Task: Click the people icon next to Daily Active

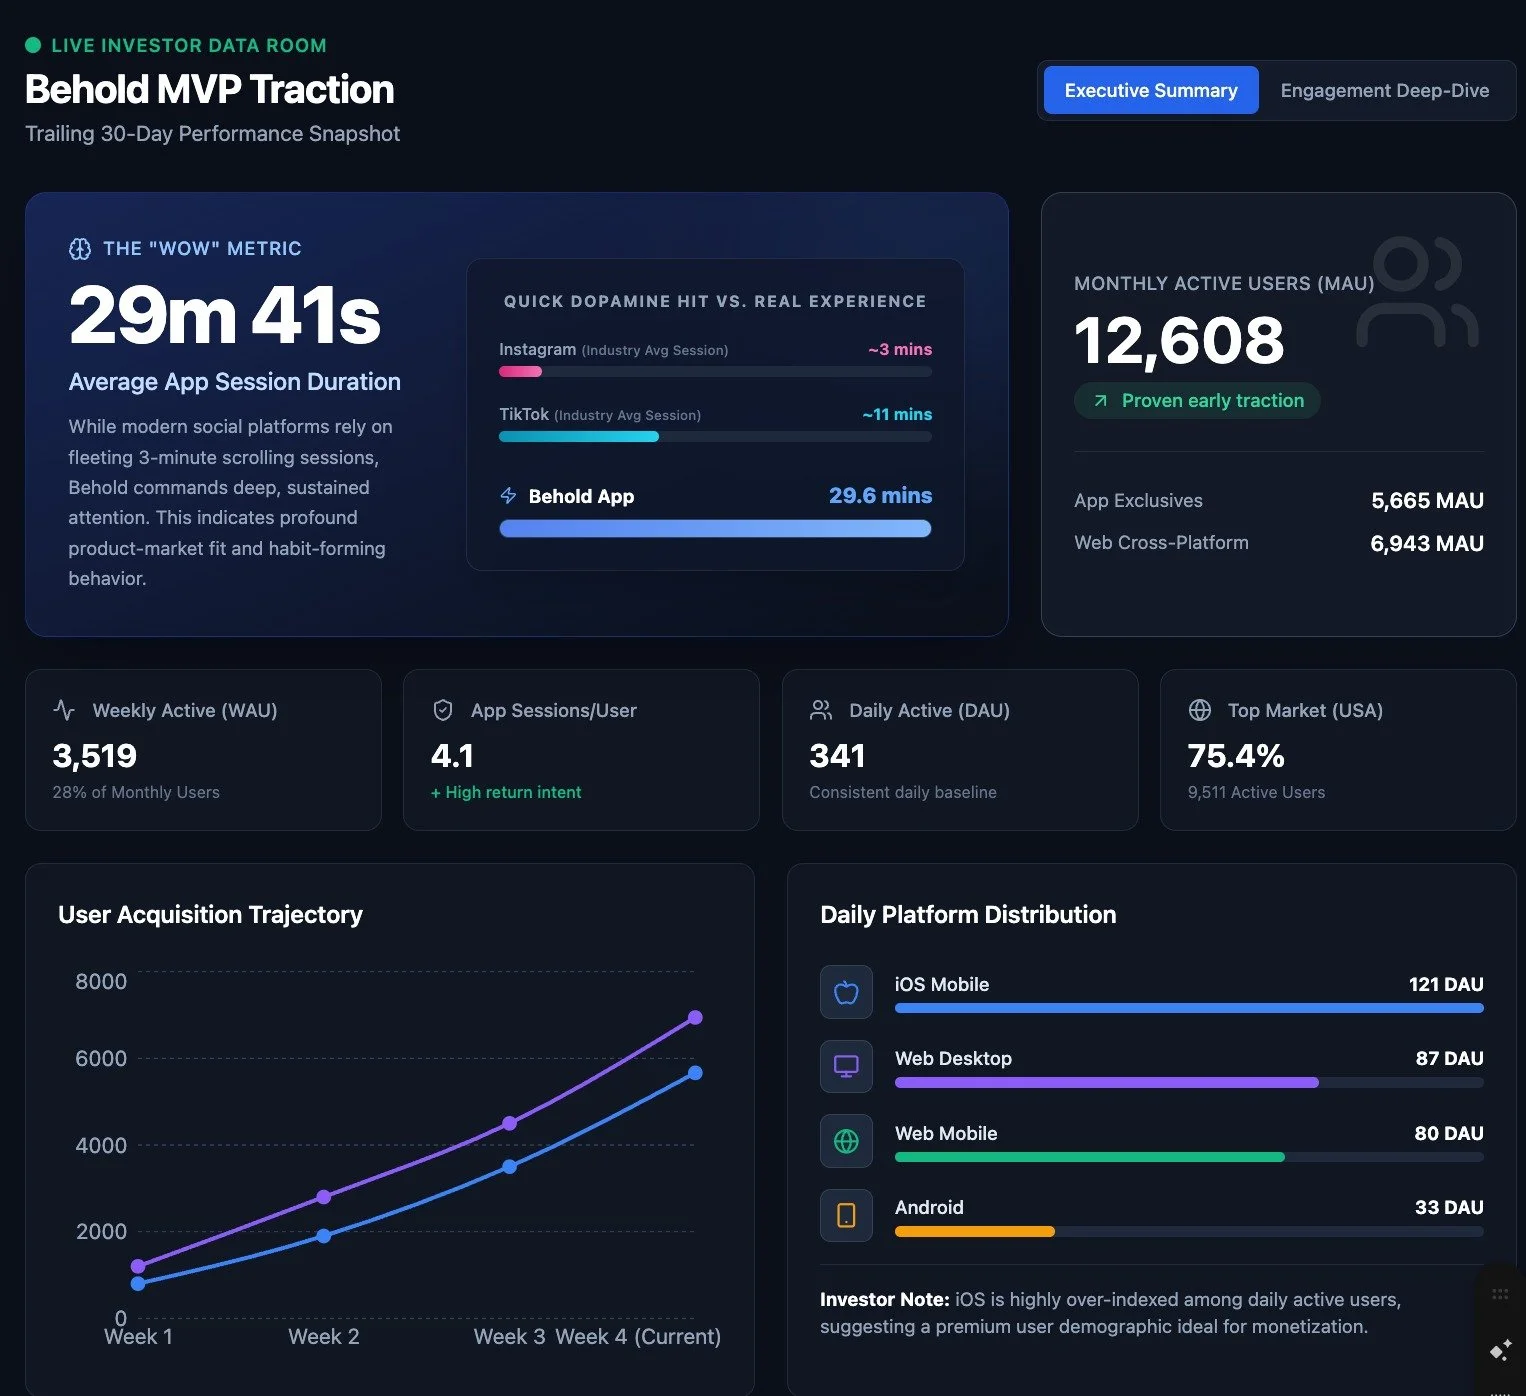Action: point(821,710)
